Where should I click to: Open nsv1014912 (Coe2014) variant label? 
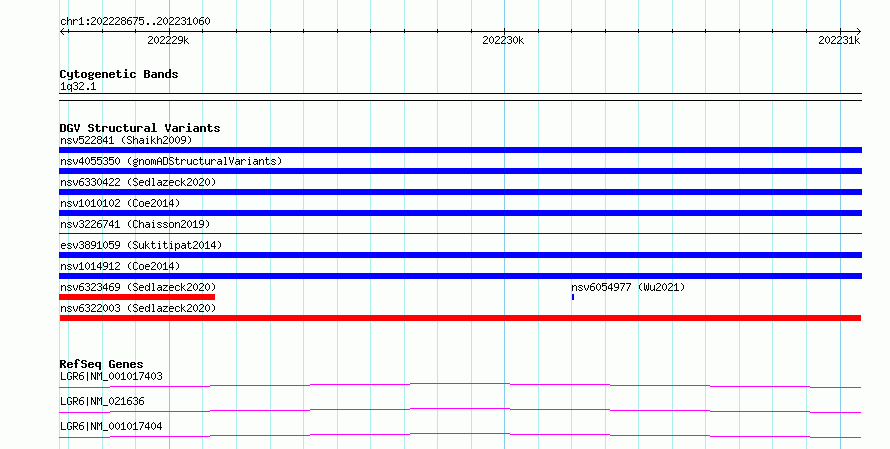(x=120, y=266)
